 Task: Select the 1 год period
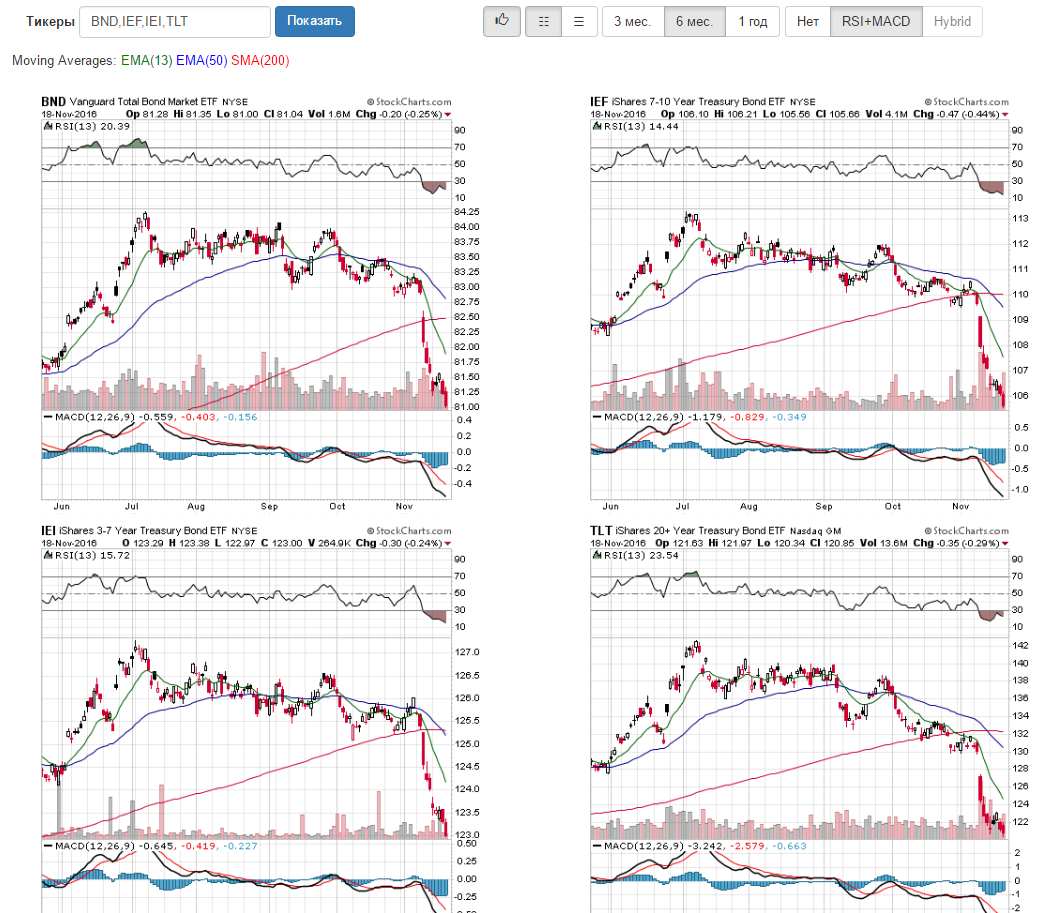pos(752,21)
